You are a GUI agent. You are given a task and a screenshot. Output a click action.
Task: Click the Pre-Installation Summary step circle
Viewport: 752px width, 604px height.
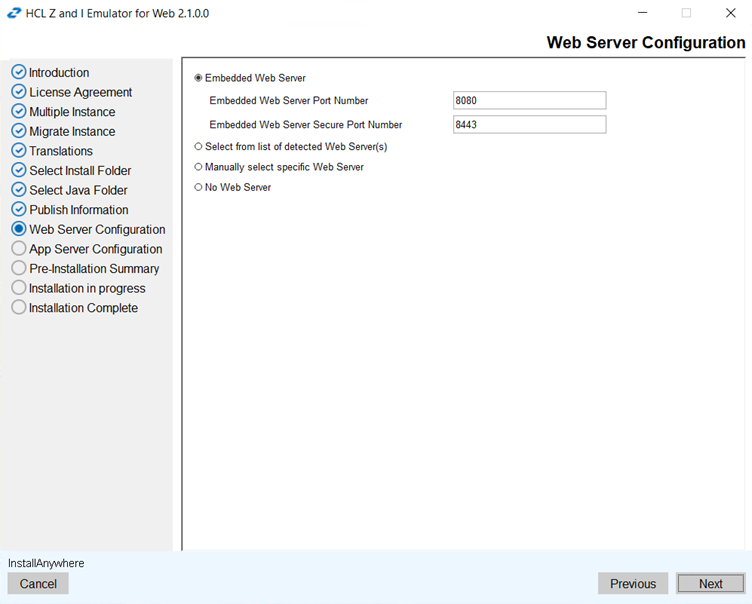pyautogui.click(x=19, y=268)
